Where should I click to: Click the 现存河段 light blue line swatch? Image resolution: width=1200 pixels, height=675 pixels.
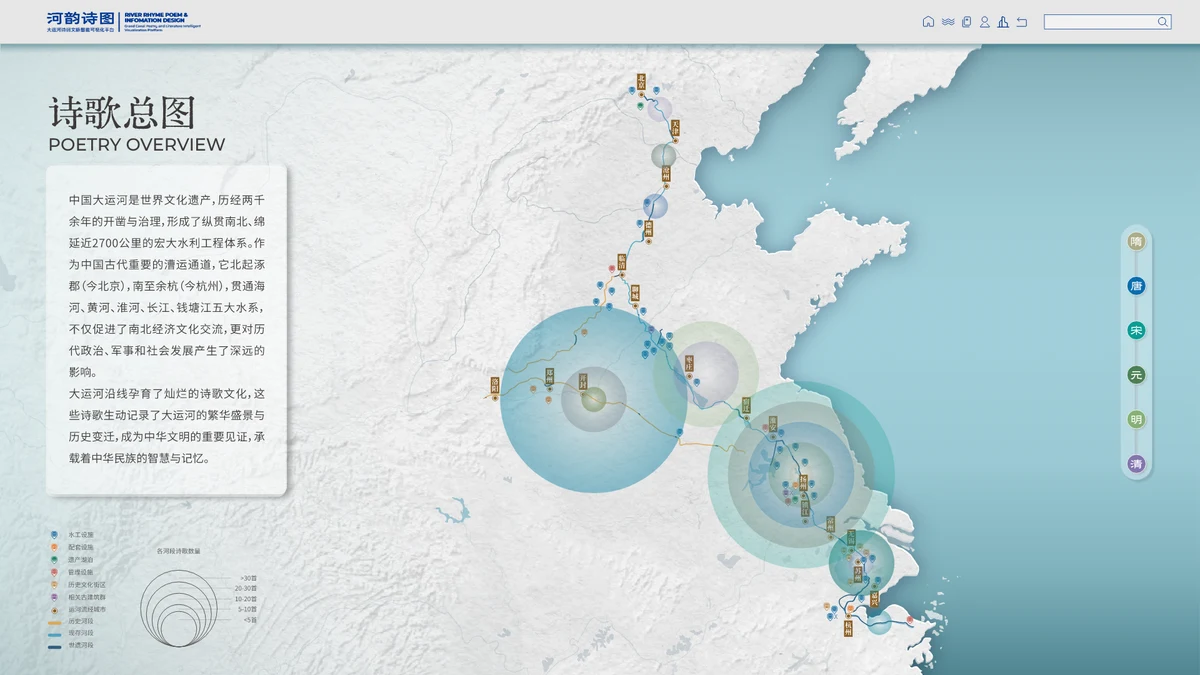pos(54,633)
